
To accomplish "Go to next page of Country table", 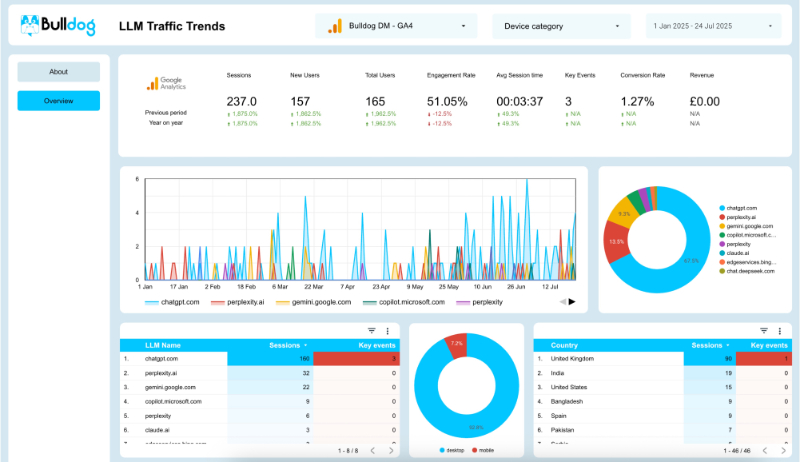I will coord(783,451).
